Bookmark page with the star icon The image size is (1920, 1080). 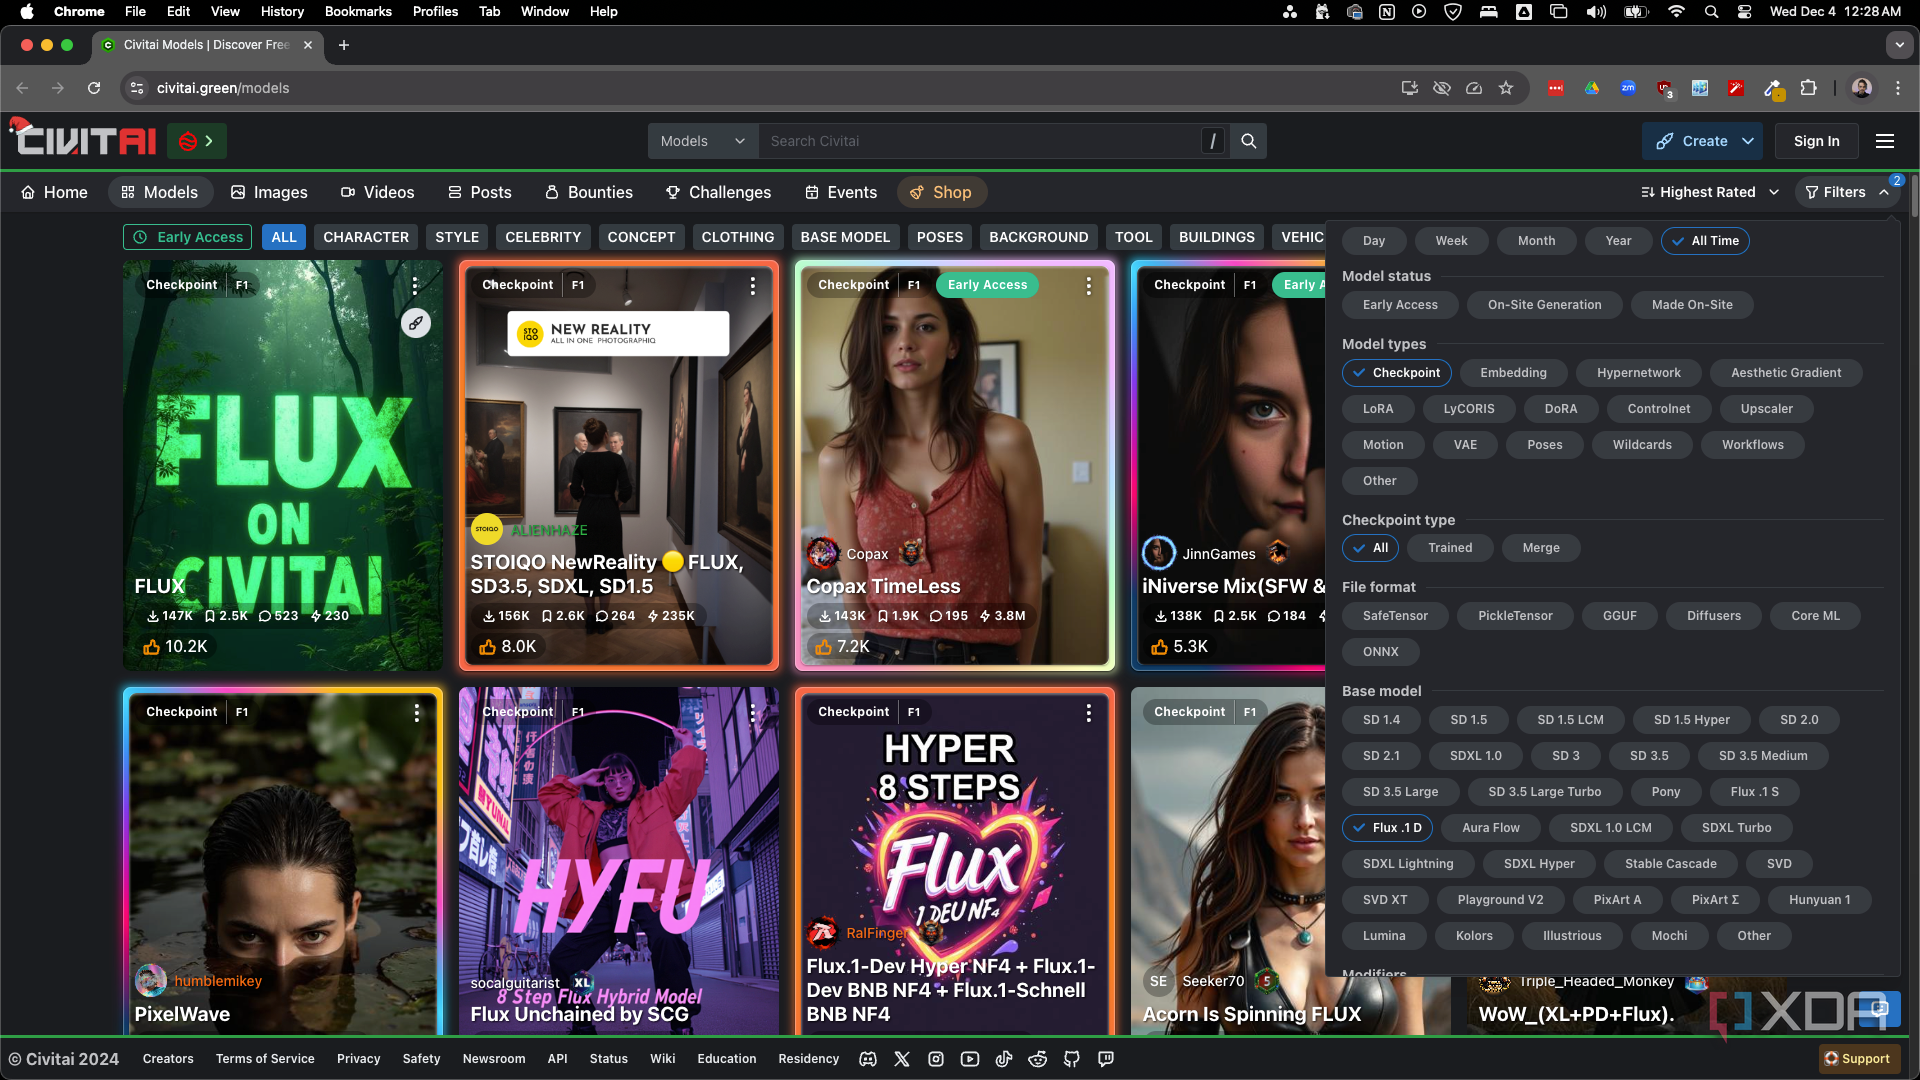(1506, 88)
